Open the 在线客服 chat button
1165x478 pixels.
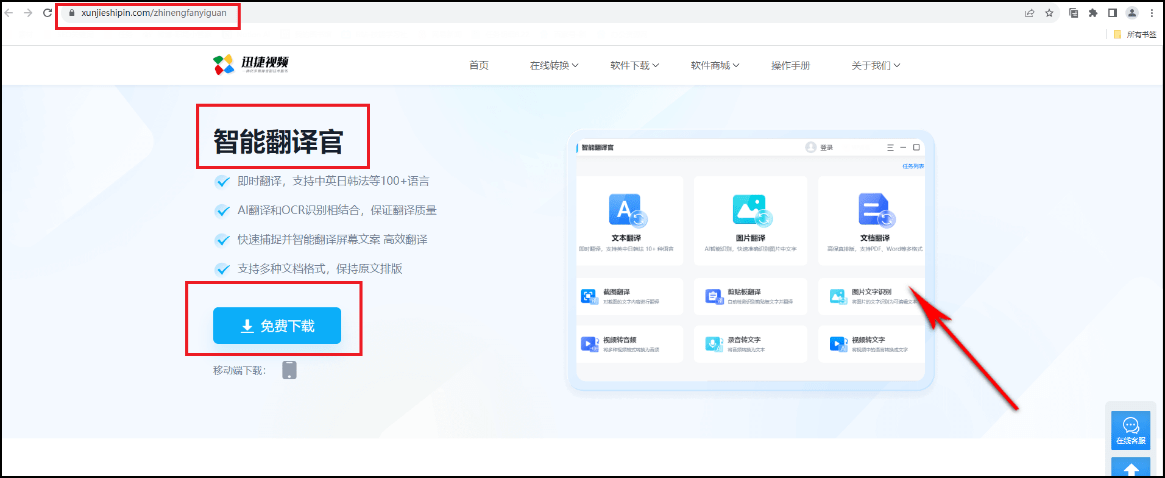tap(1131, 430)
